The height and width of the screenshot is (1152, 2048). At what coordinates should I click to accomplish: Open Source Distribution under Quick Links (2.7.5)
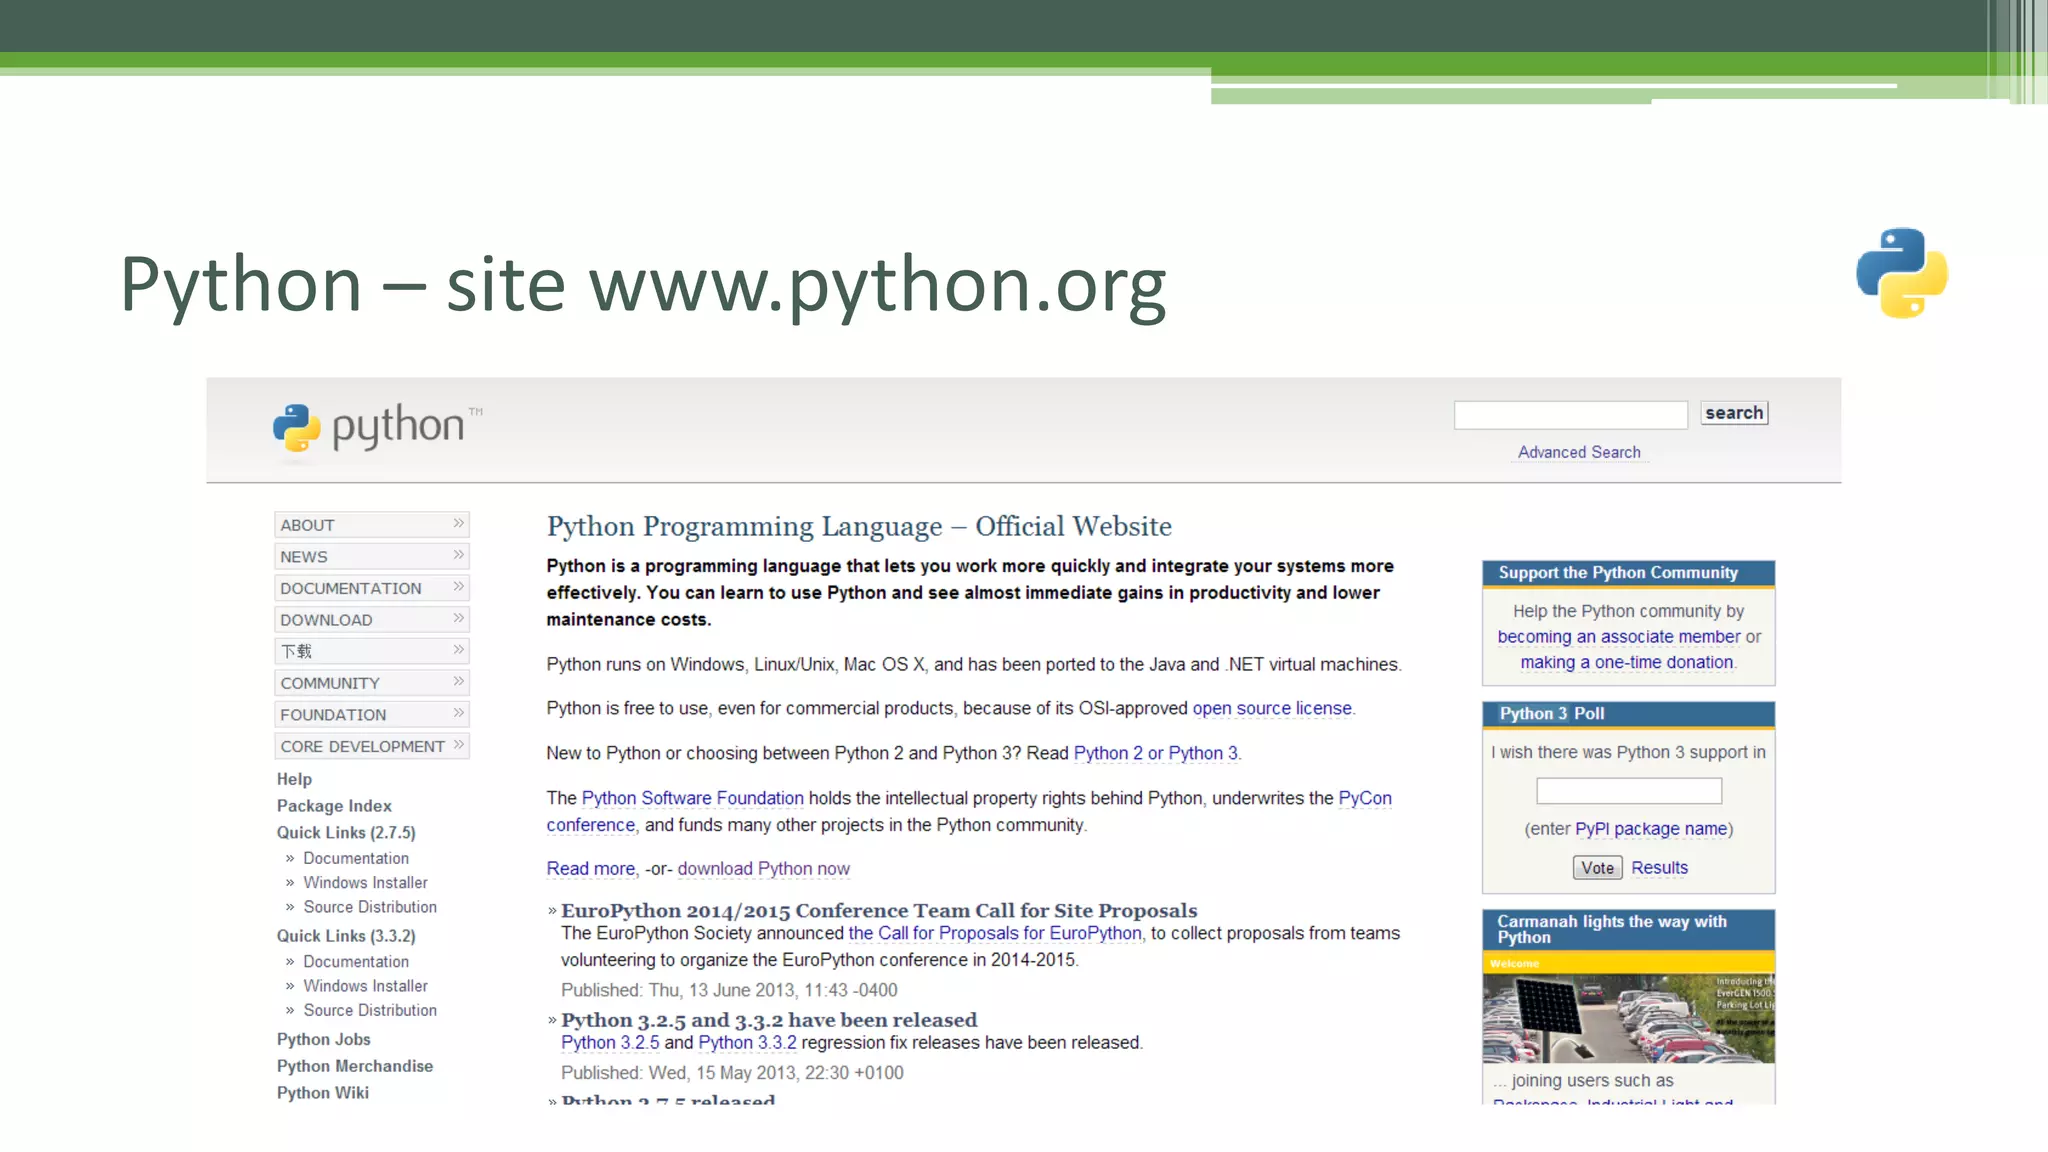(370, 907)
